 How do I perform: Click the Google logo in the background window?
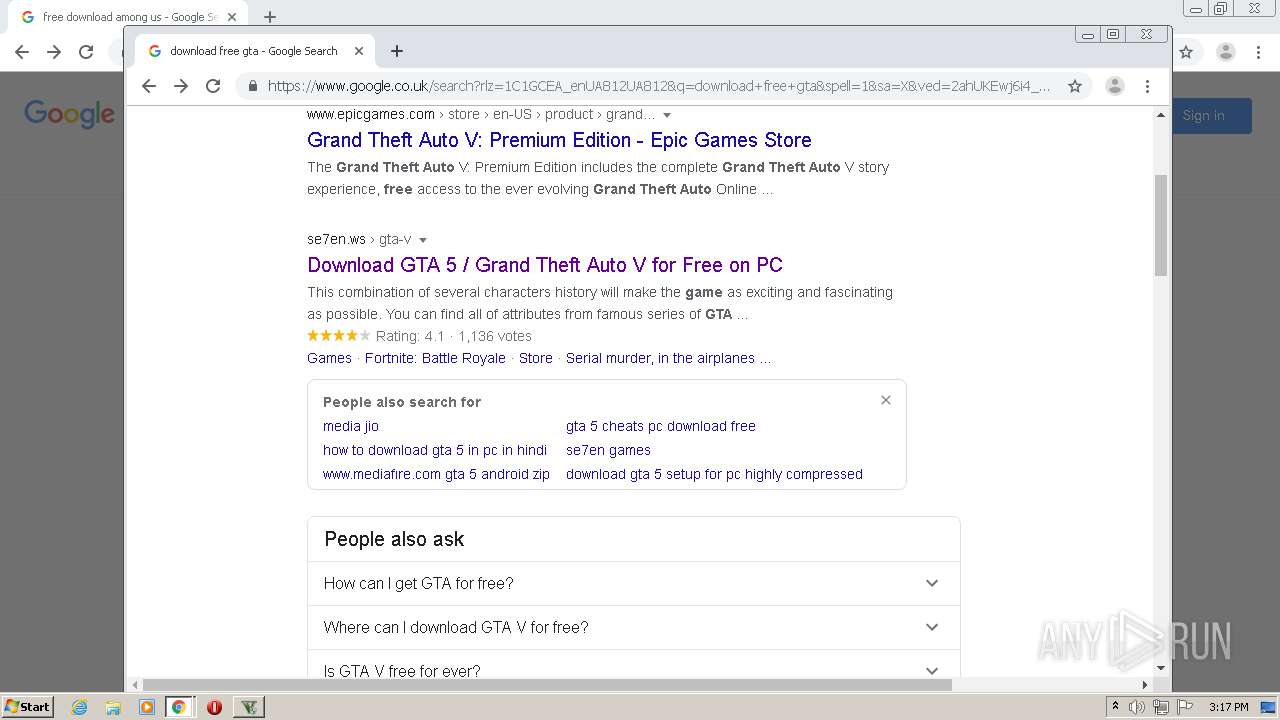pyautogui.click(x=69, y=114)
